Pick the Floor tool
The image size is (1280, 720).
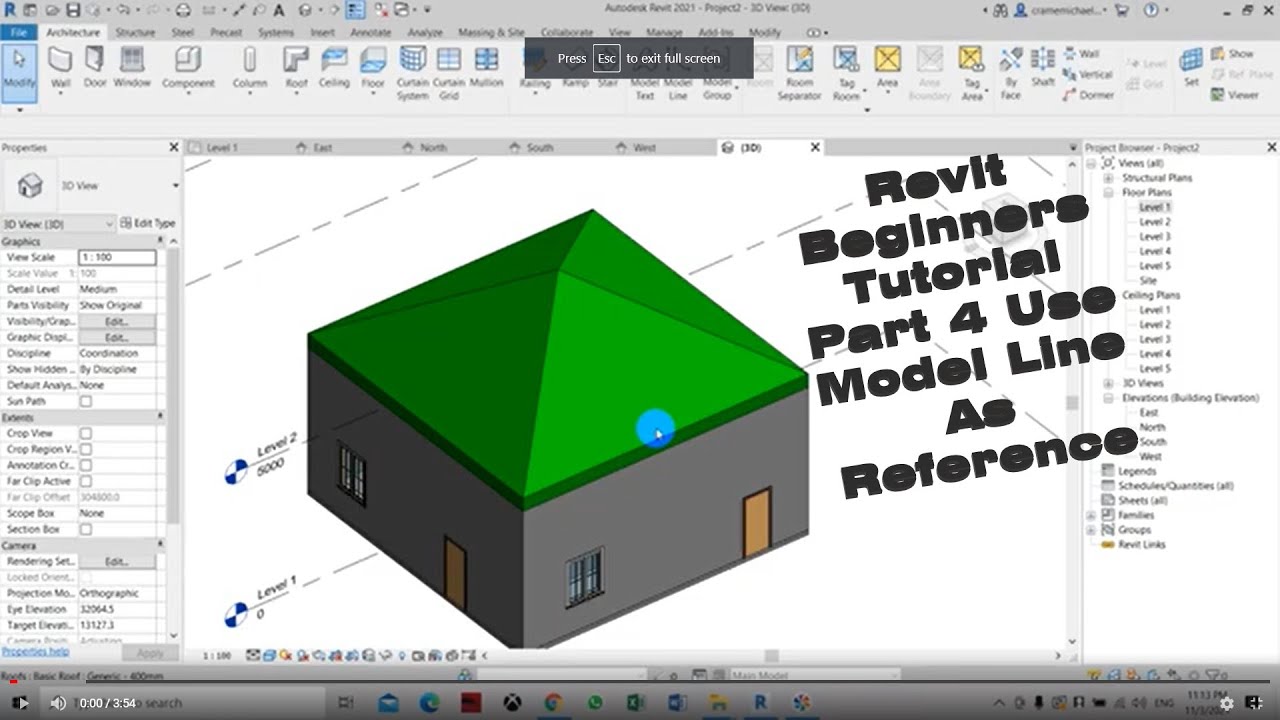(x=373, y=67)
